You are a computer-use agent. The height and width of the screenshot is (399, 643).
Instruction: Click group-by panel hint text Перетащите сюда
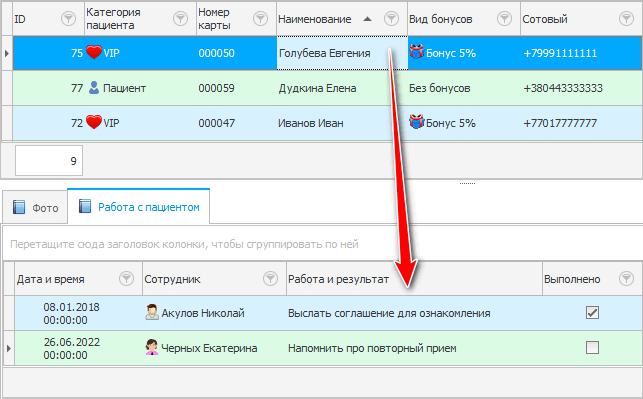click(184, 244)
